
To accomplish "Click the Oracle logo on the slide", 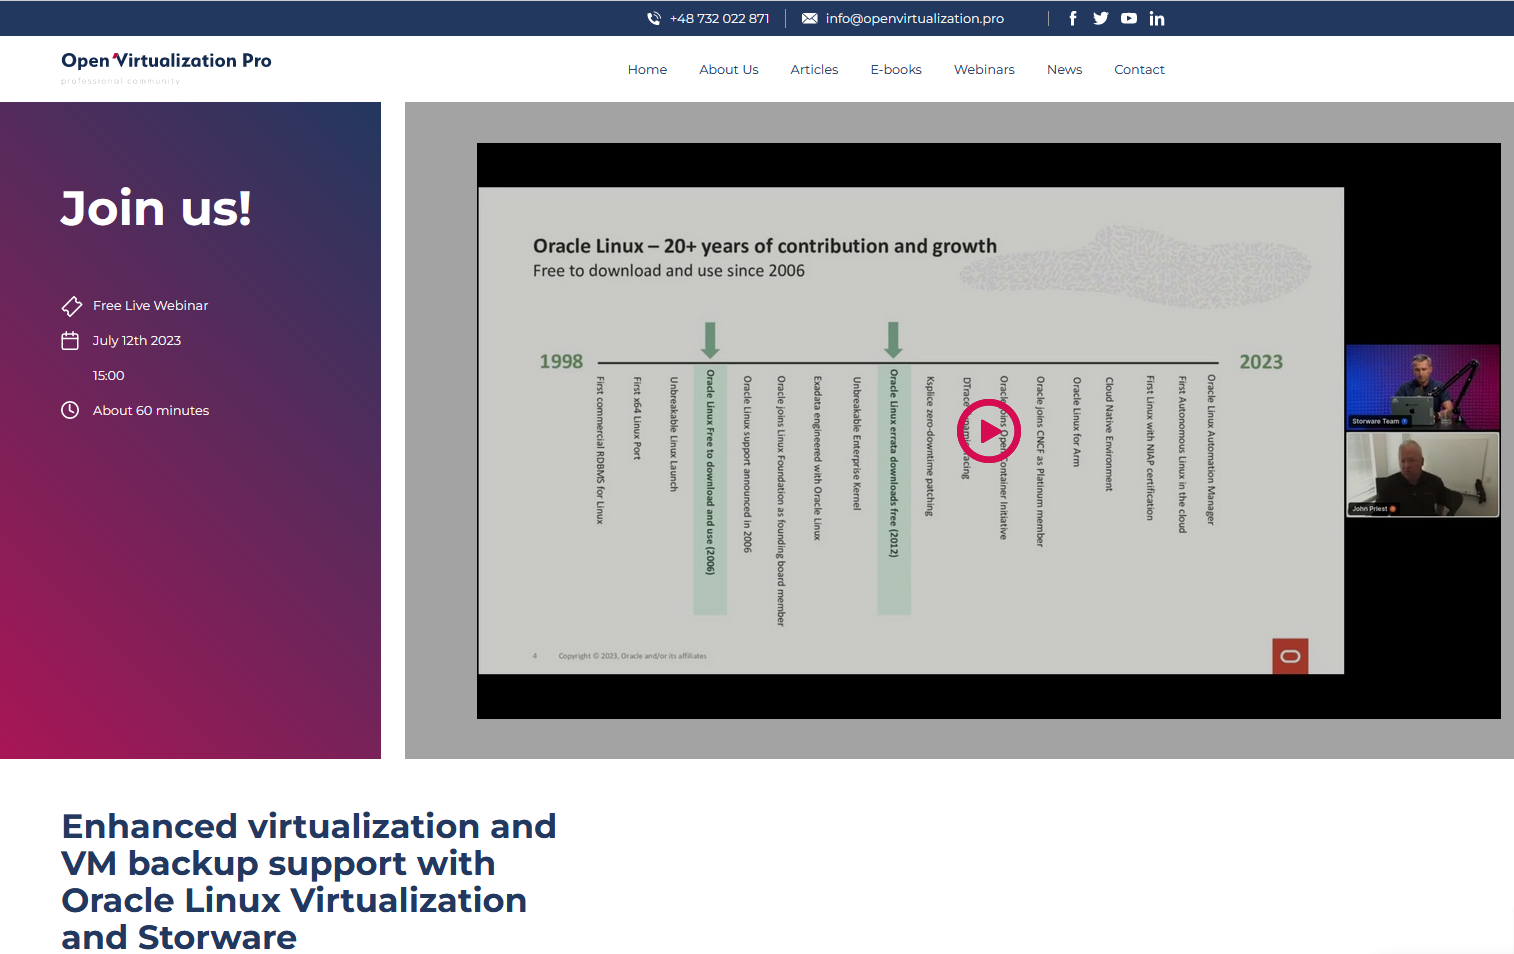I will [x=1290, y=656].
